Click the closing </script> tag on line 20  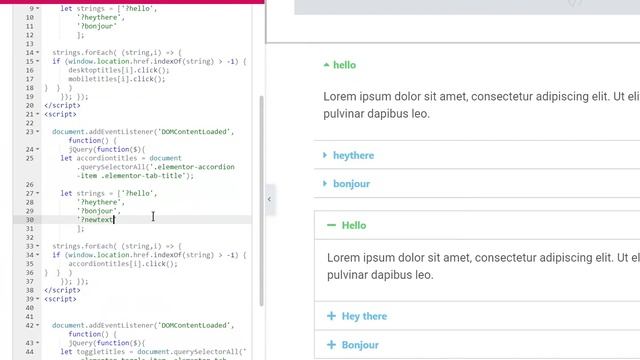[62, 105]
